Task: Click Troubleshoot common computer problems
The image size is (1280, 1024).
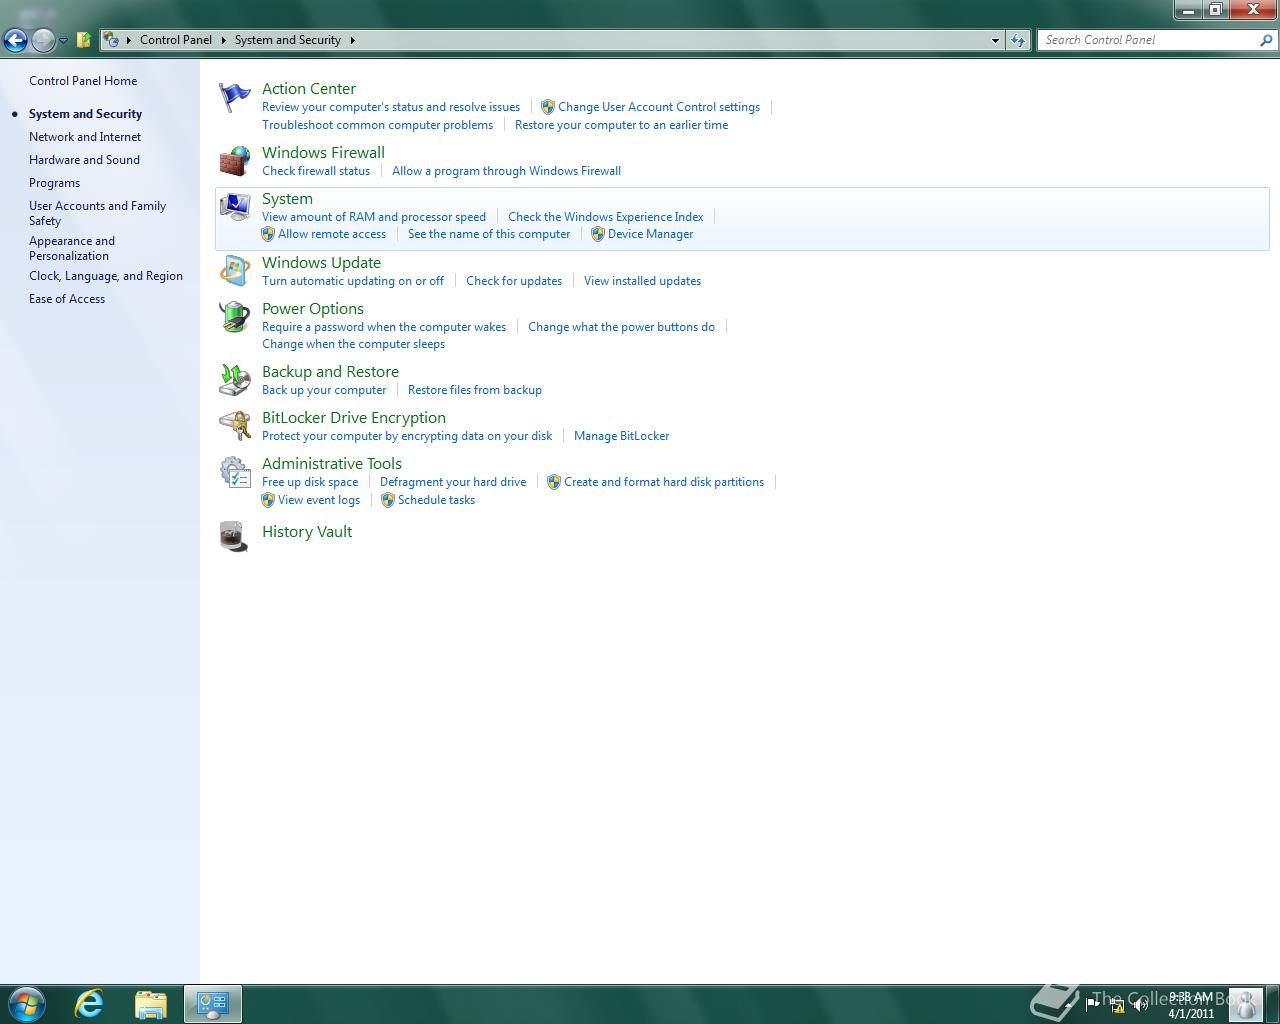Action: point(377,125)
